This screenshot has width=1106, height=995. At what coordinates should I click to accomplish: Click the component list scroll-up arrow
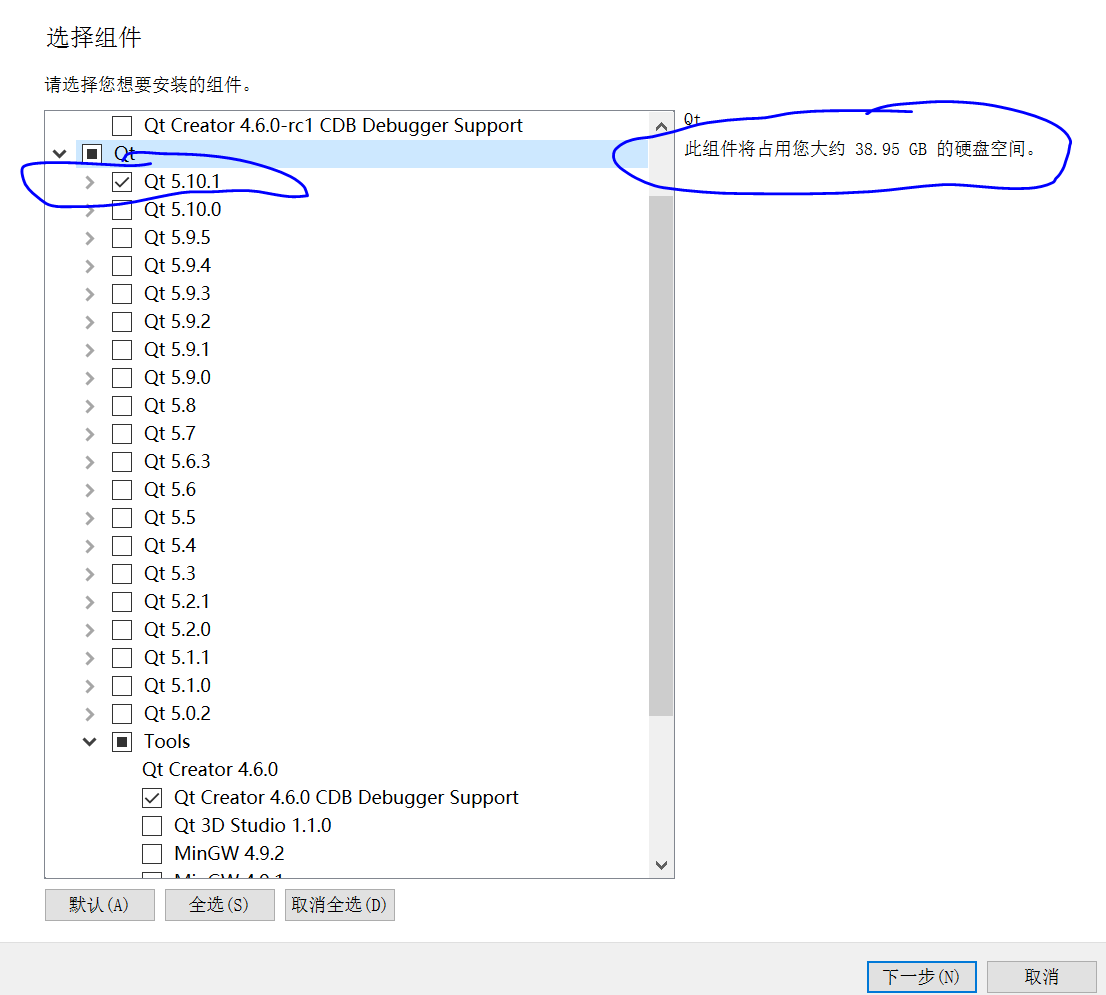[x=661, y=127]
